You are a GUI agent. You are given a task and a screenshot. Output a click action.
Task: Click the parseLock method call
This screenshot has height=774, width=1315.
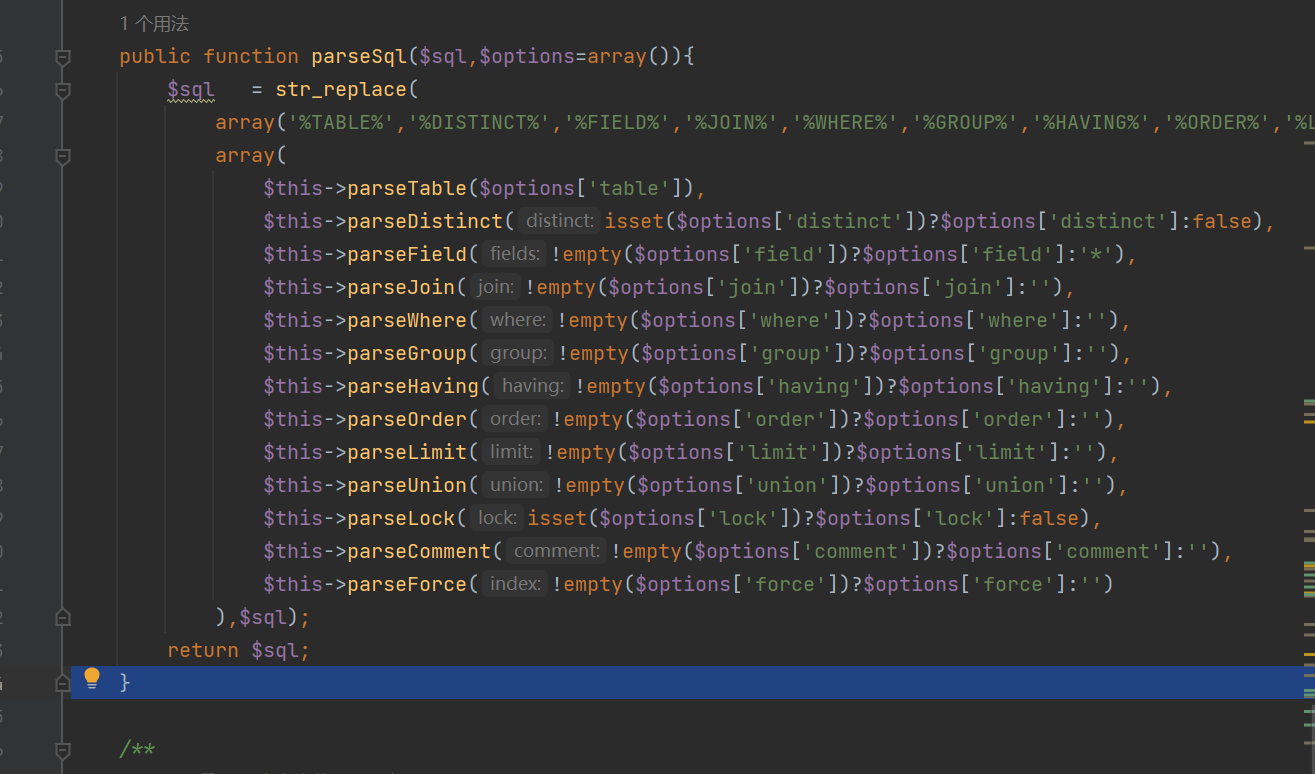pos(401,518)
